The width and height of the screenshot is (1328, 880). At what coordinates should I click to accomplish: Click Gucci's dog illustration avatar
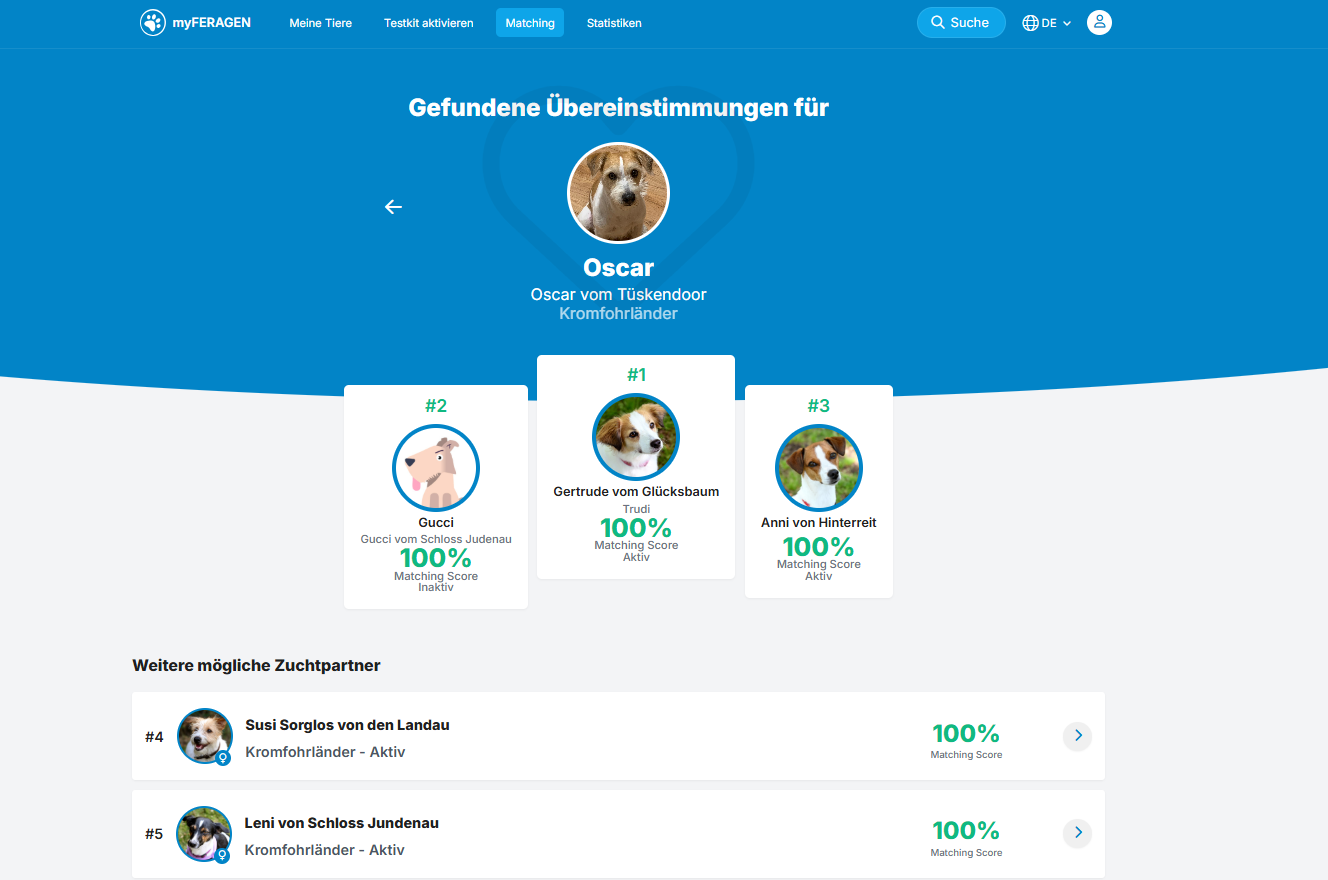(435, 468)
